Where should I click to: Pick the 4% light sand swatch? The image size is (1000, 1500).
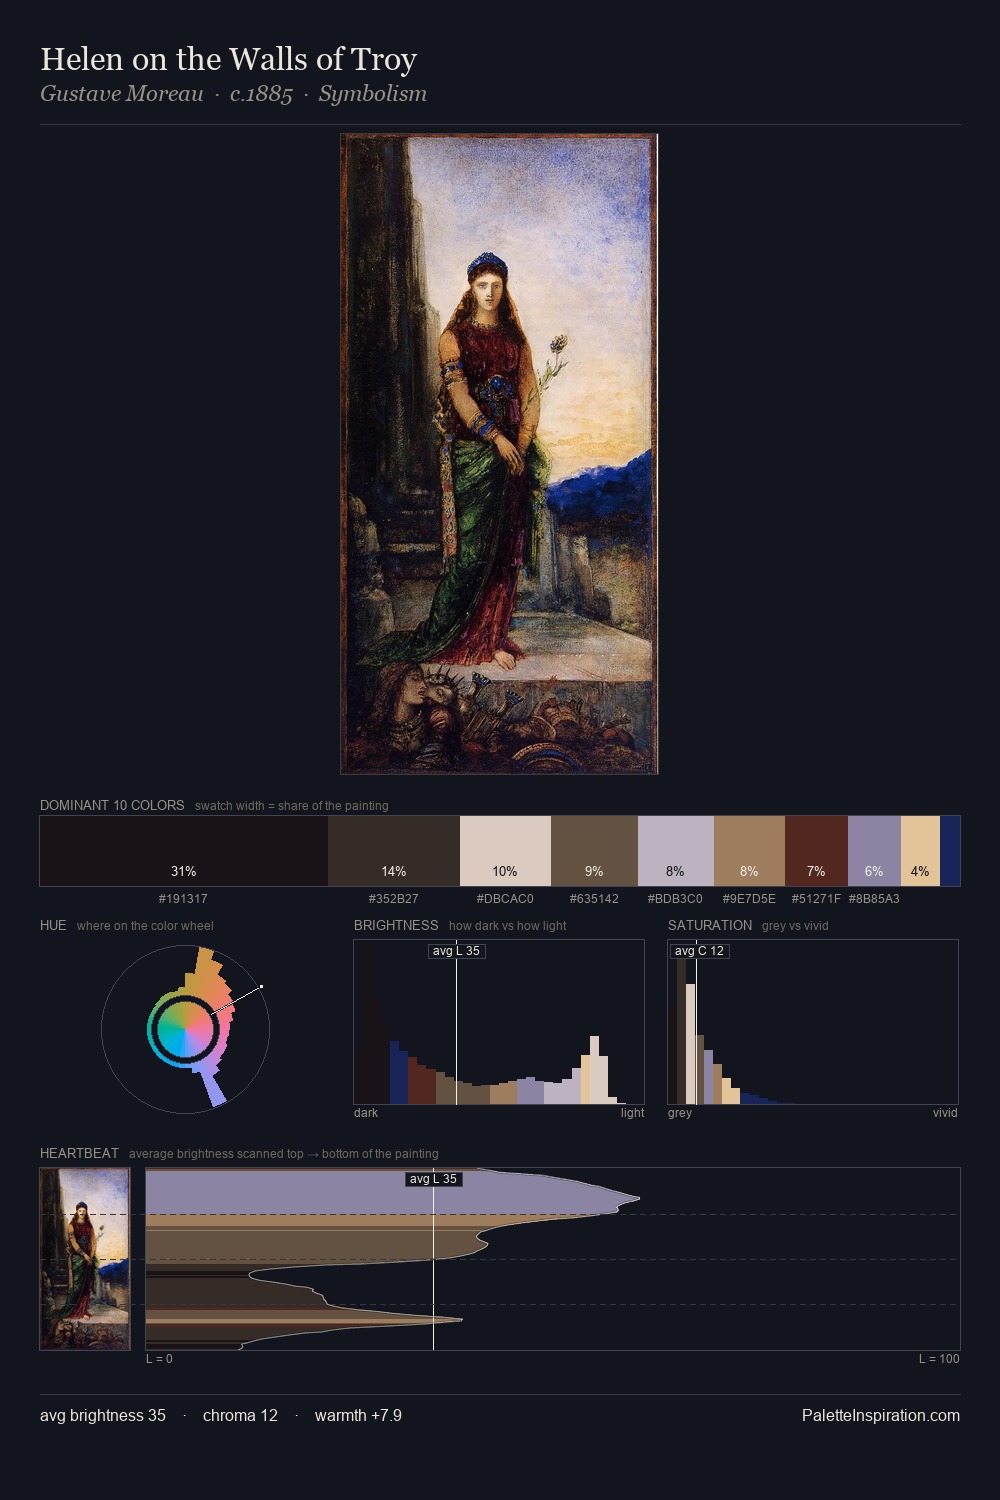pos(920,851)
